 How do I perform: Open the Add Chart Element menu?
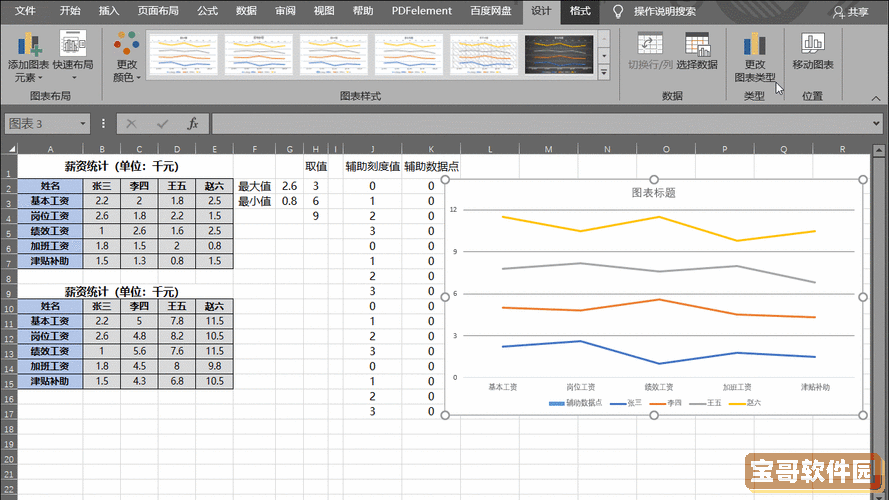(28, 57)
